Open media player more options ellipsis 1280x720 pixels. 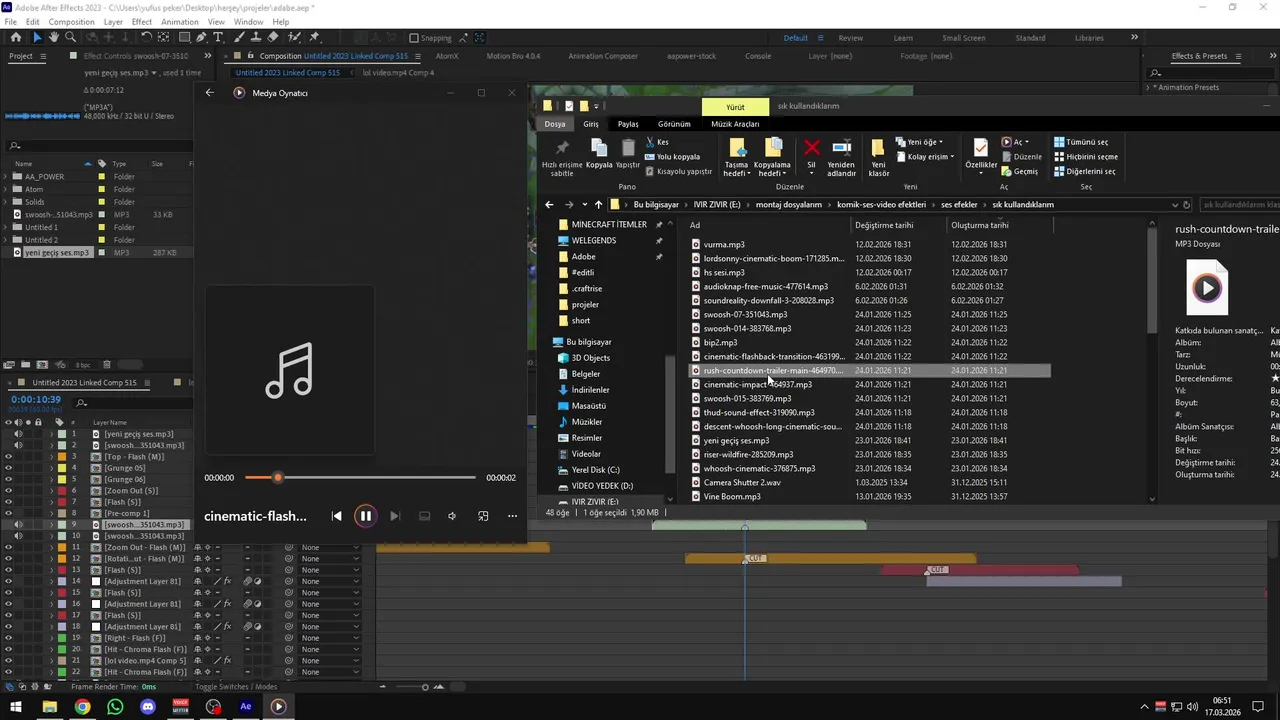[512, 516]
